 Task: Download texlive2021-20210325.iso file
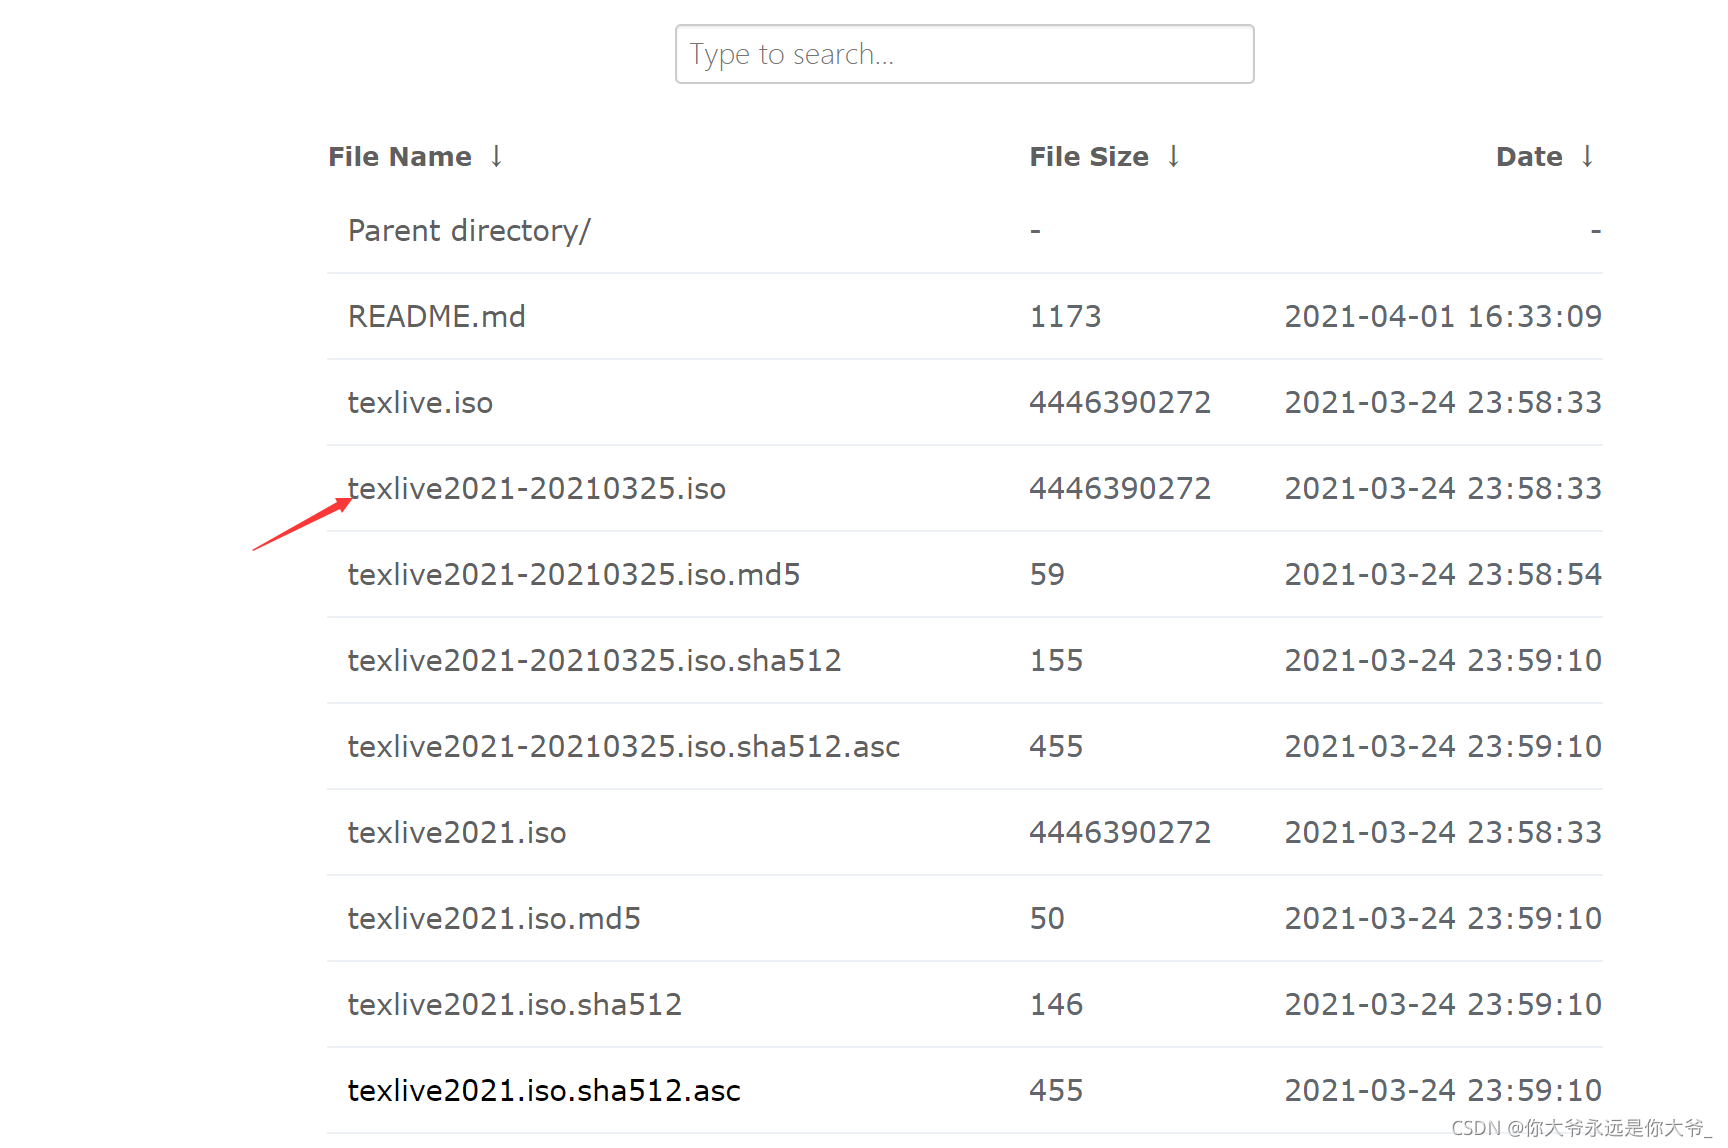click(537, 489)
